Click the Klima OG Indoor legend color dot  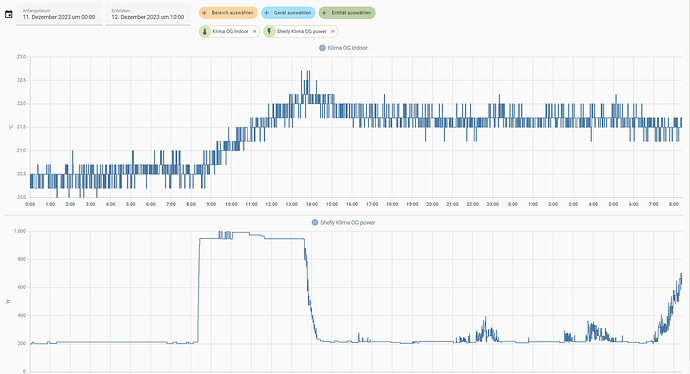coord(322,48)
